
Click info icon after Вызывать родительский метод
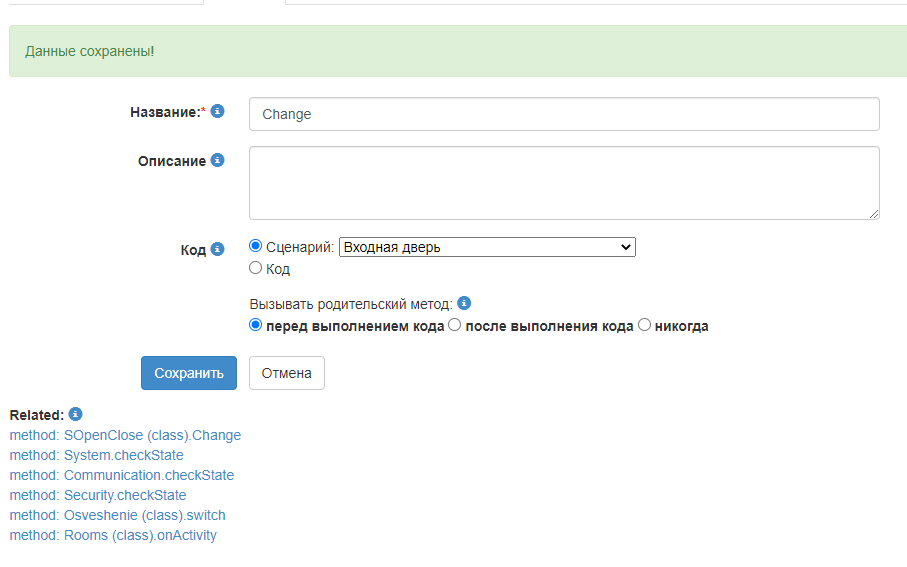(464, 303)
